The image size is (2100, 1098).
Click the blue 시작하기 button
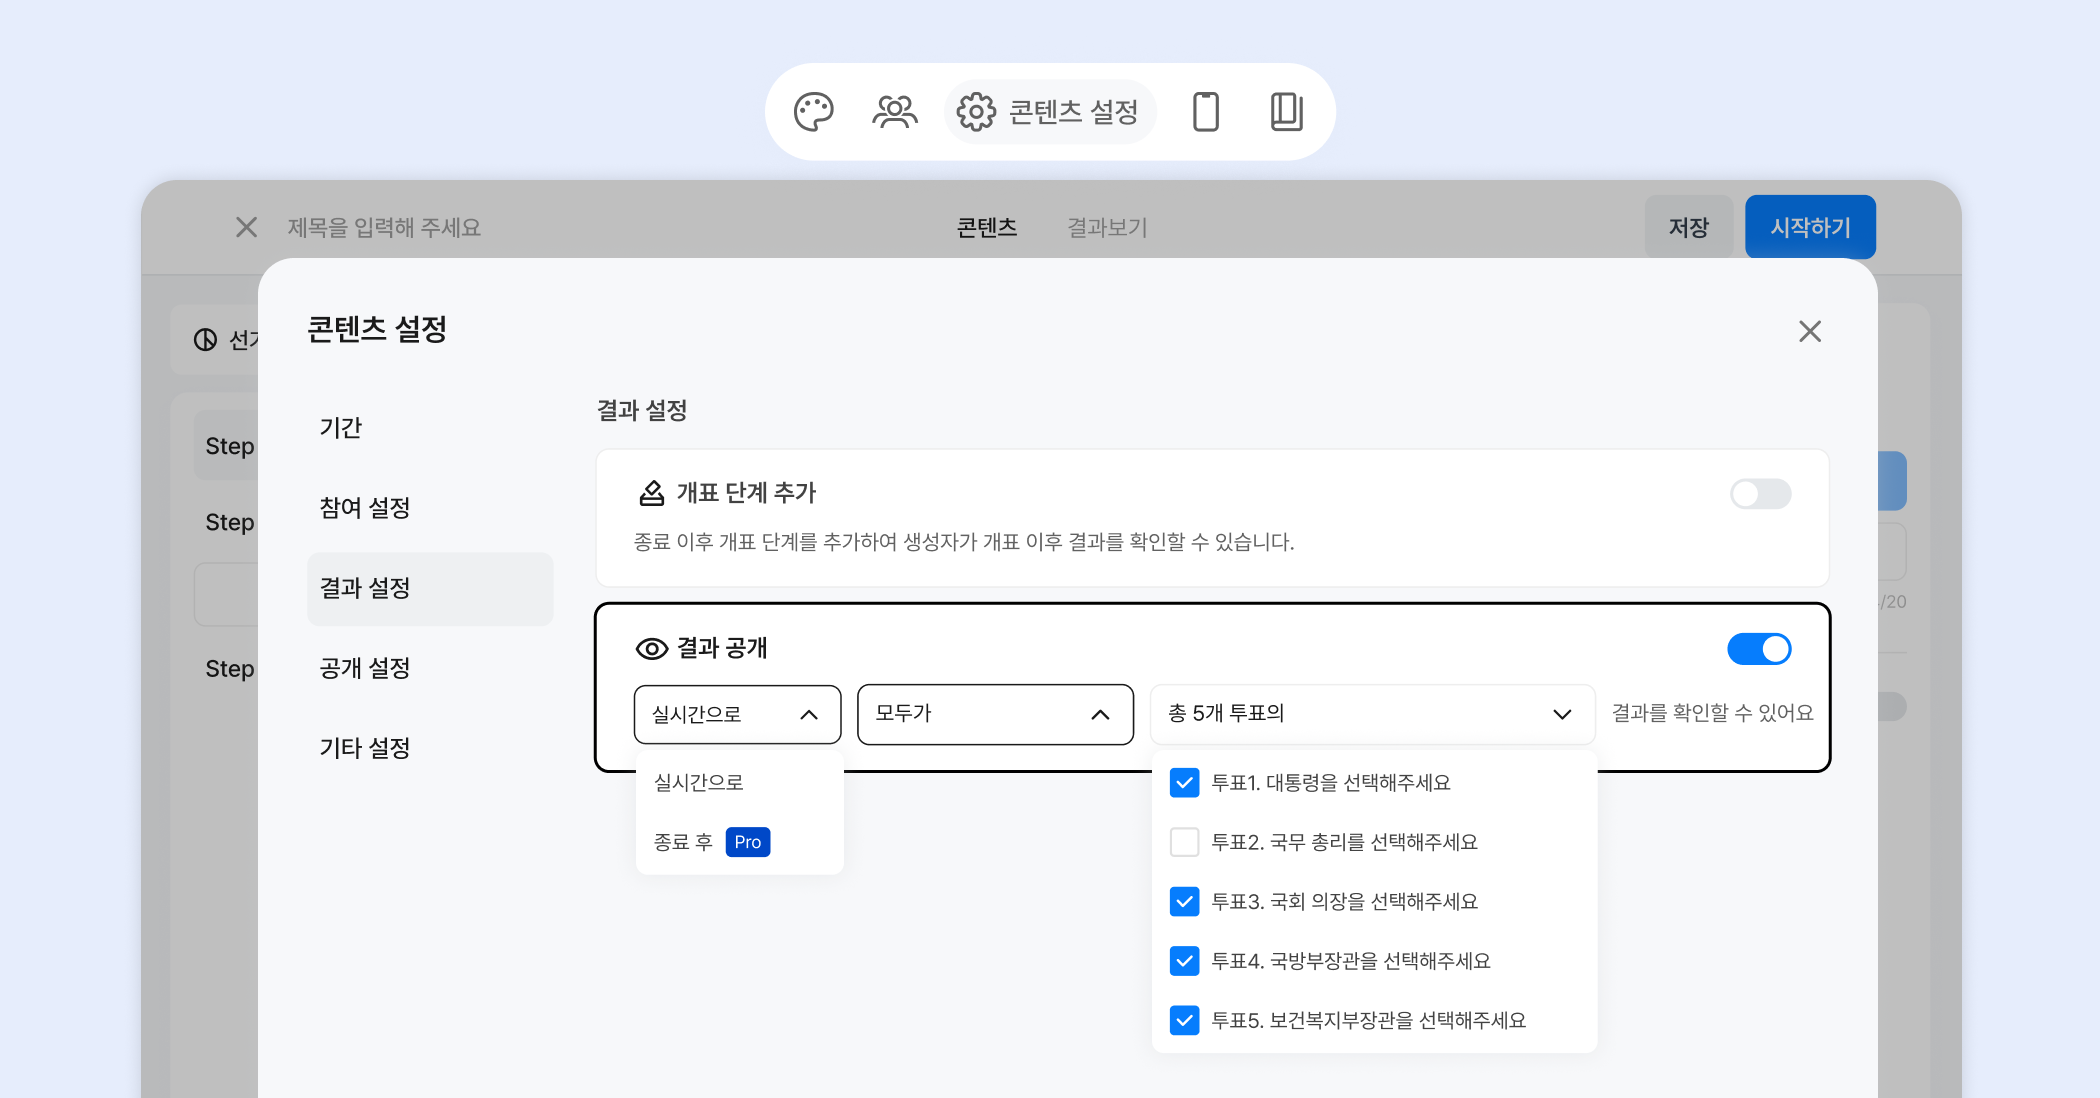(1809, 227)
